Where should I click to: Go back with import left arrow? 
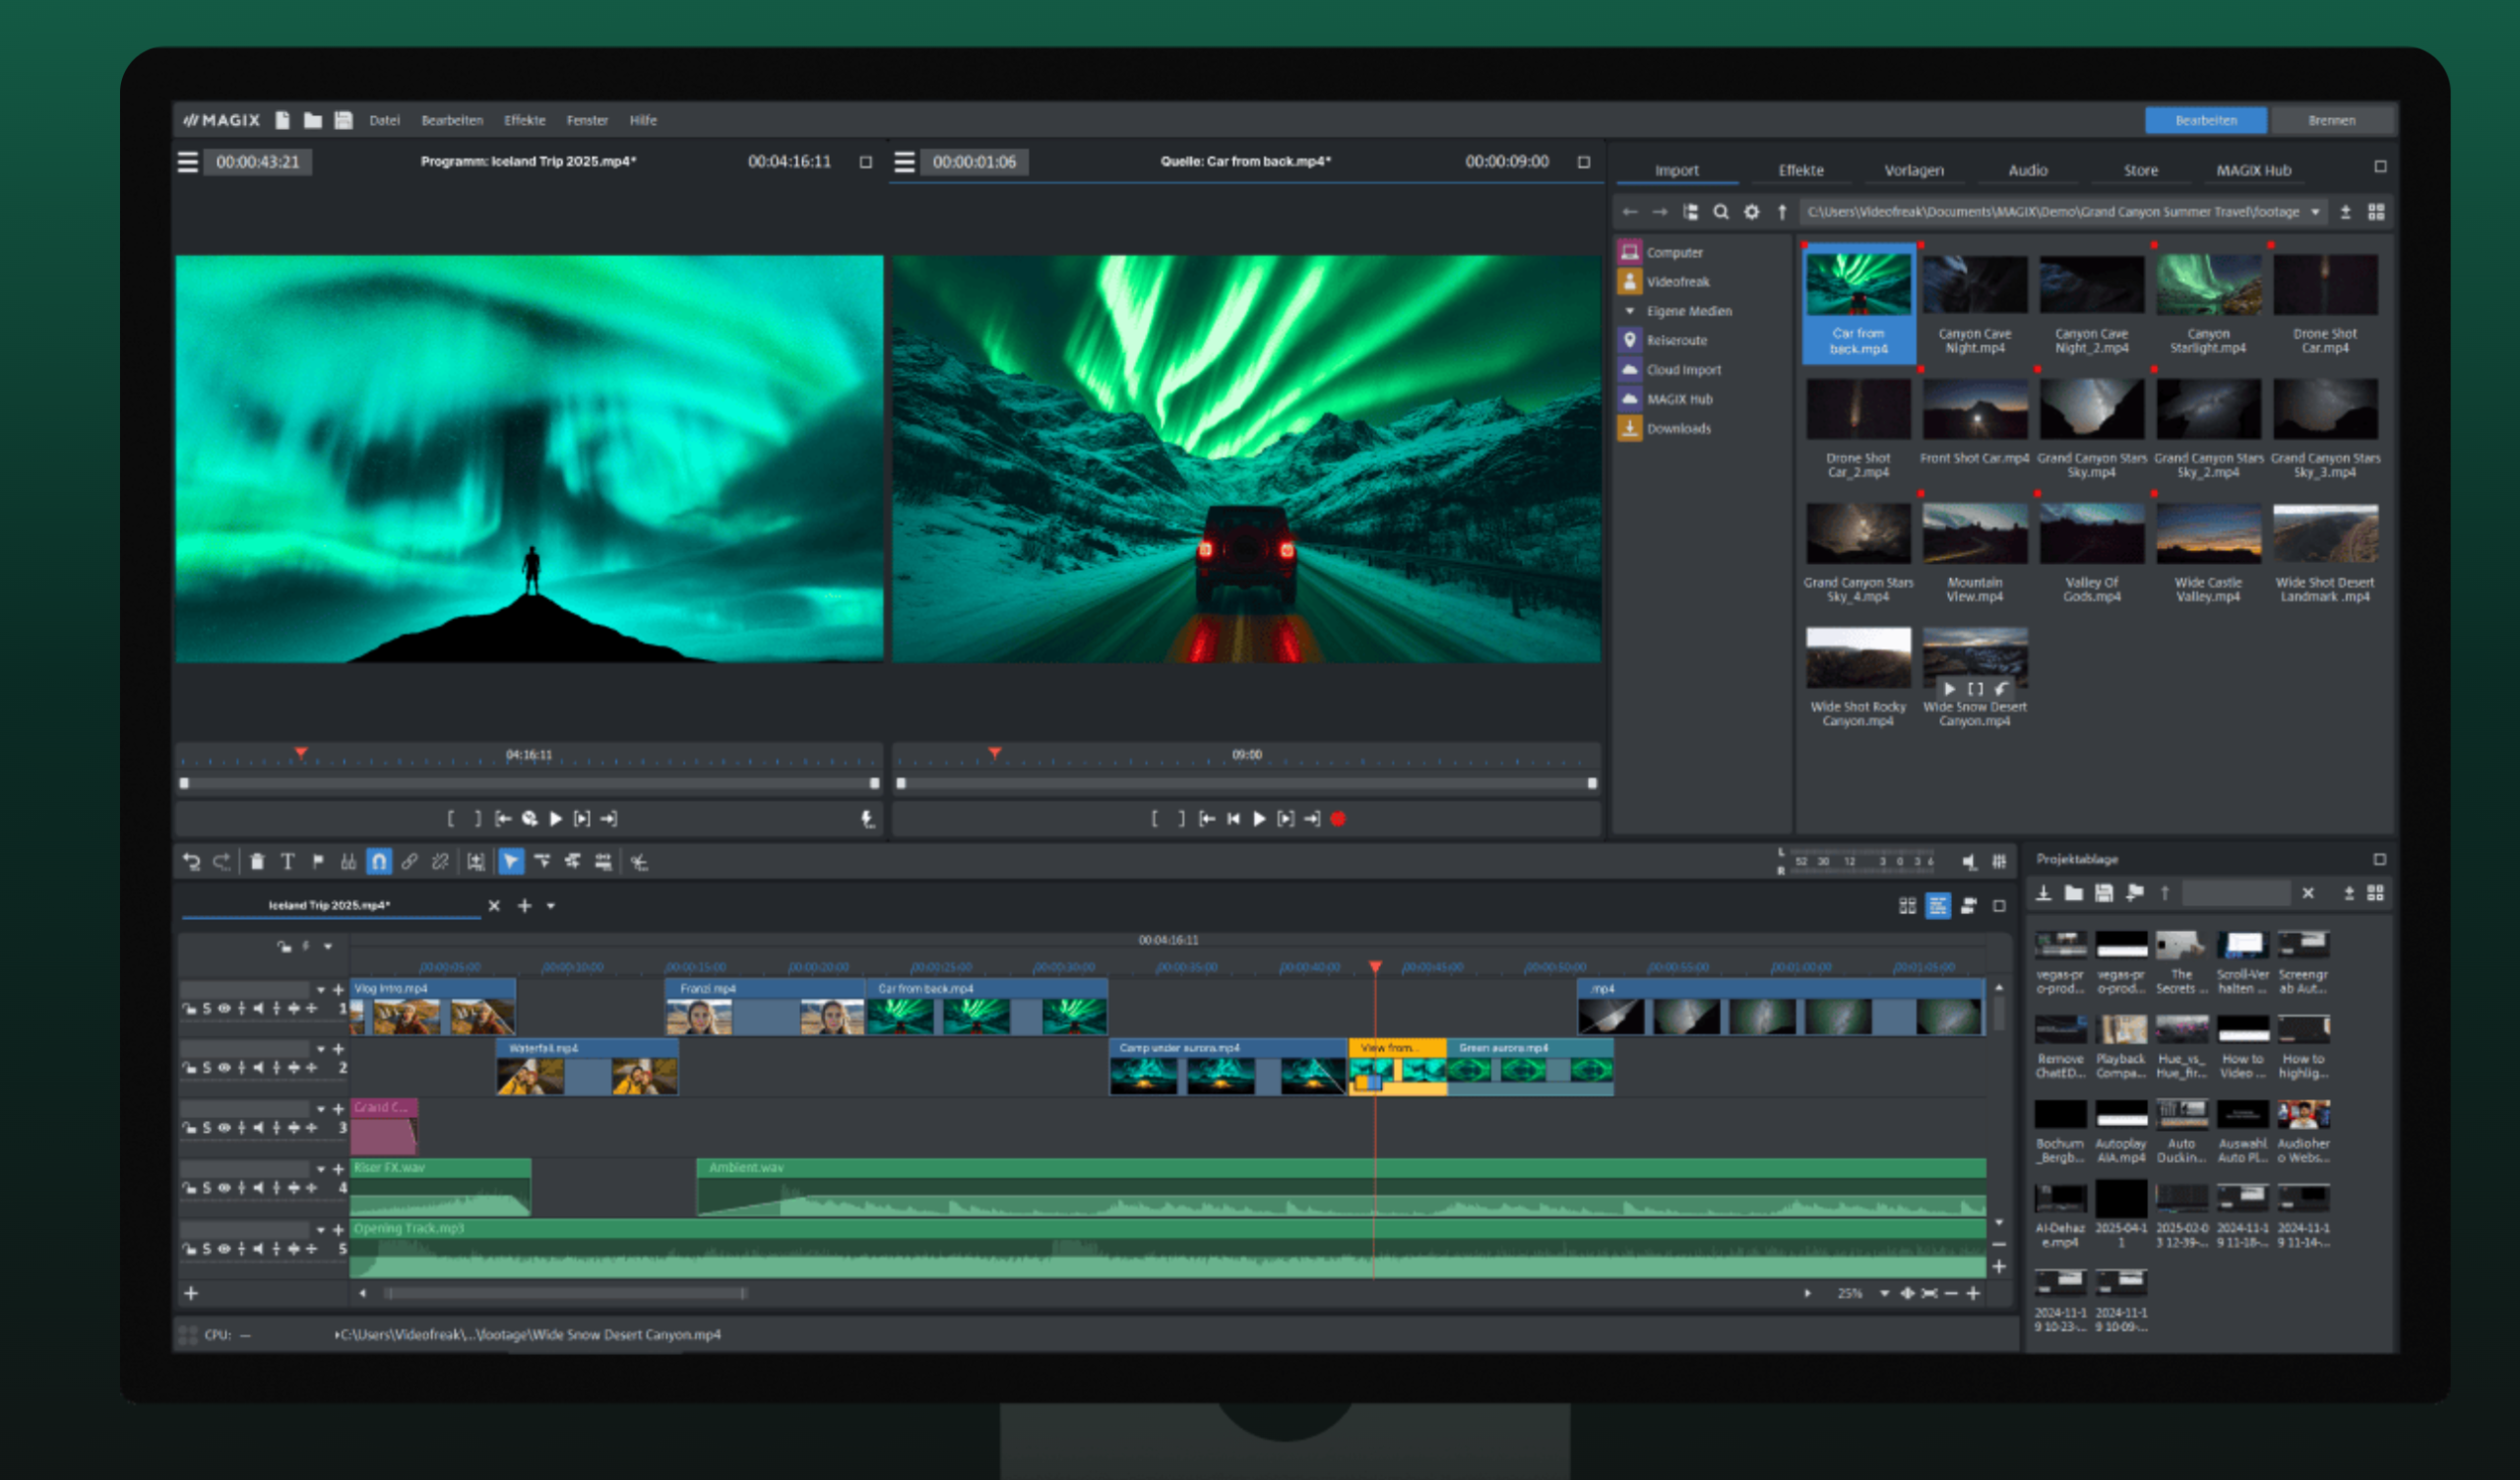[x=1630, y=212]
